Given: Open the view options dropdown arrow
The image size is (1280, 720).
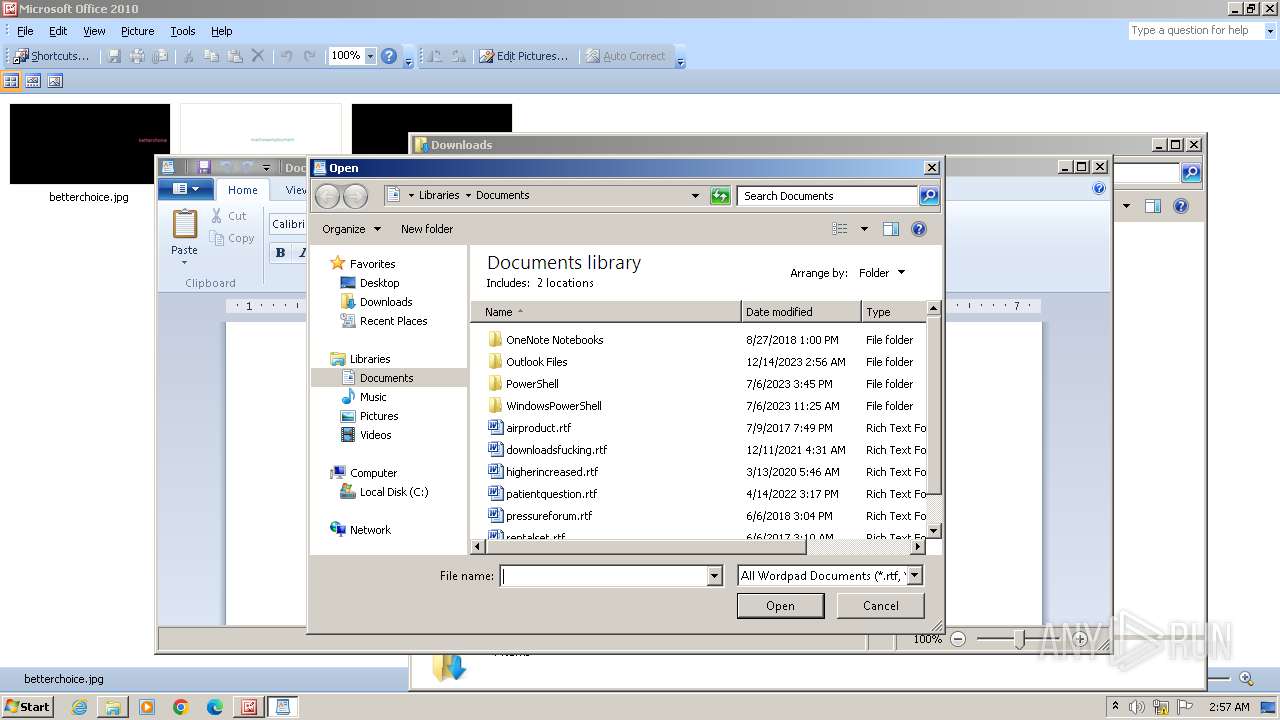Looking at the screenshot, I should (864, 229).
